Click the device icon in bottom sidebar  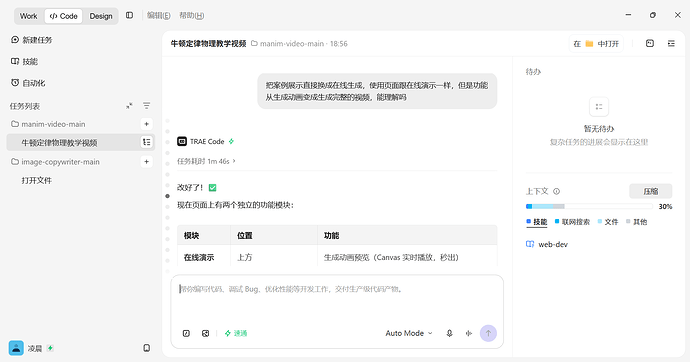pos(147,348)
